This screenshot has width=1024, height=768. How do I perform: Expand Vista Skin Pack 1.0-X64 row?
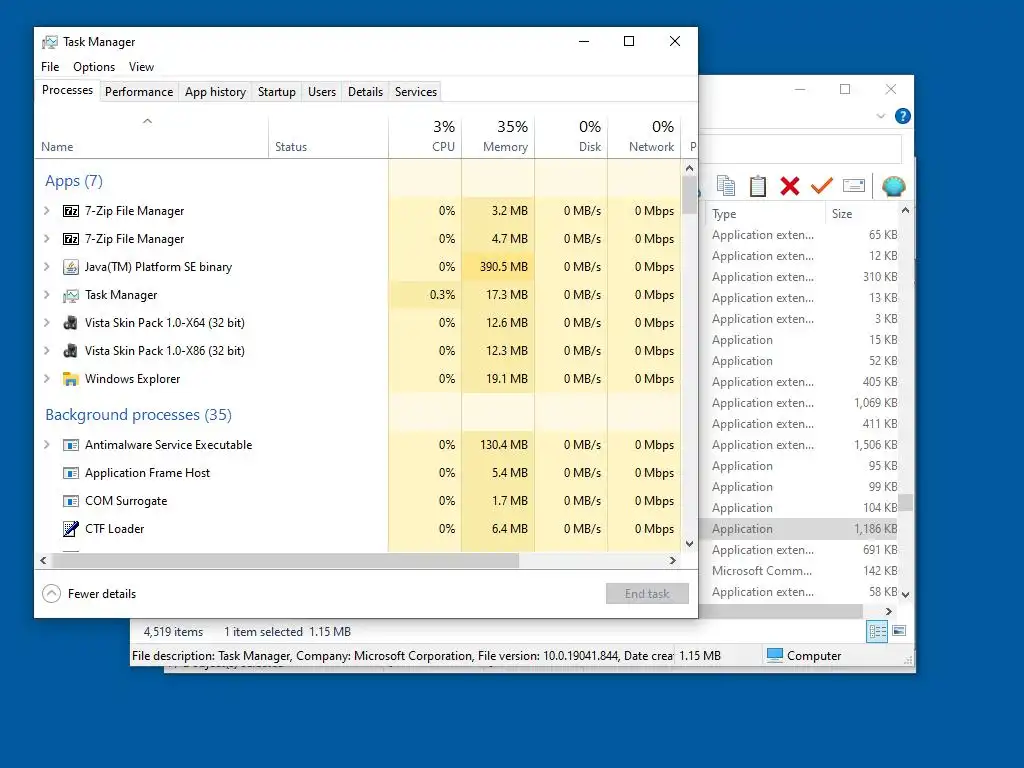[x=46, y=323]
